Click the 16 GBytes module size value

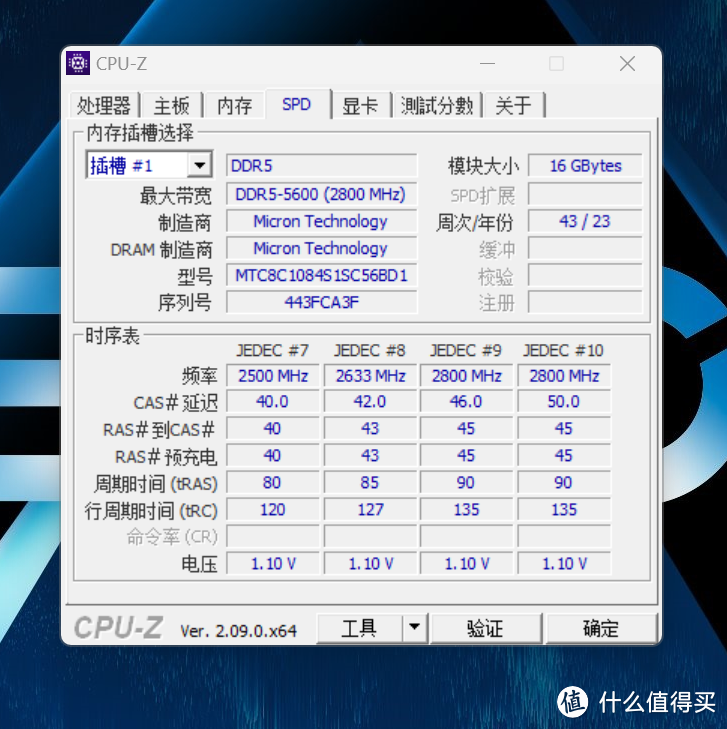tap(585, 166)
